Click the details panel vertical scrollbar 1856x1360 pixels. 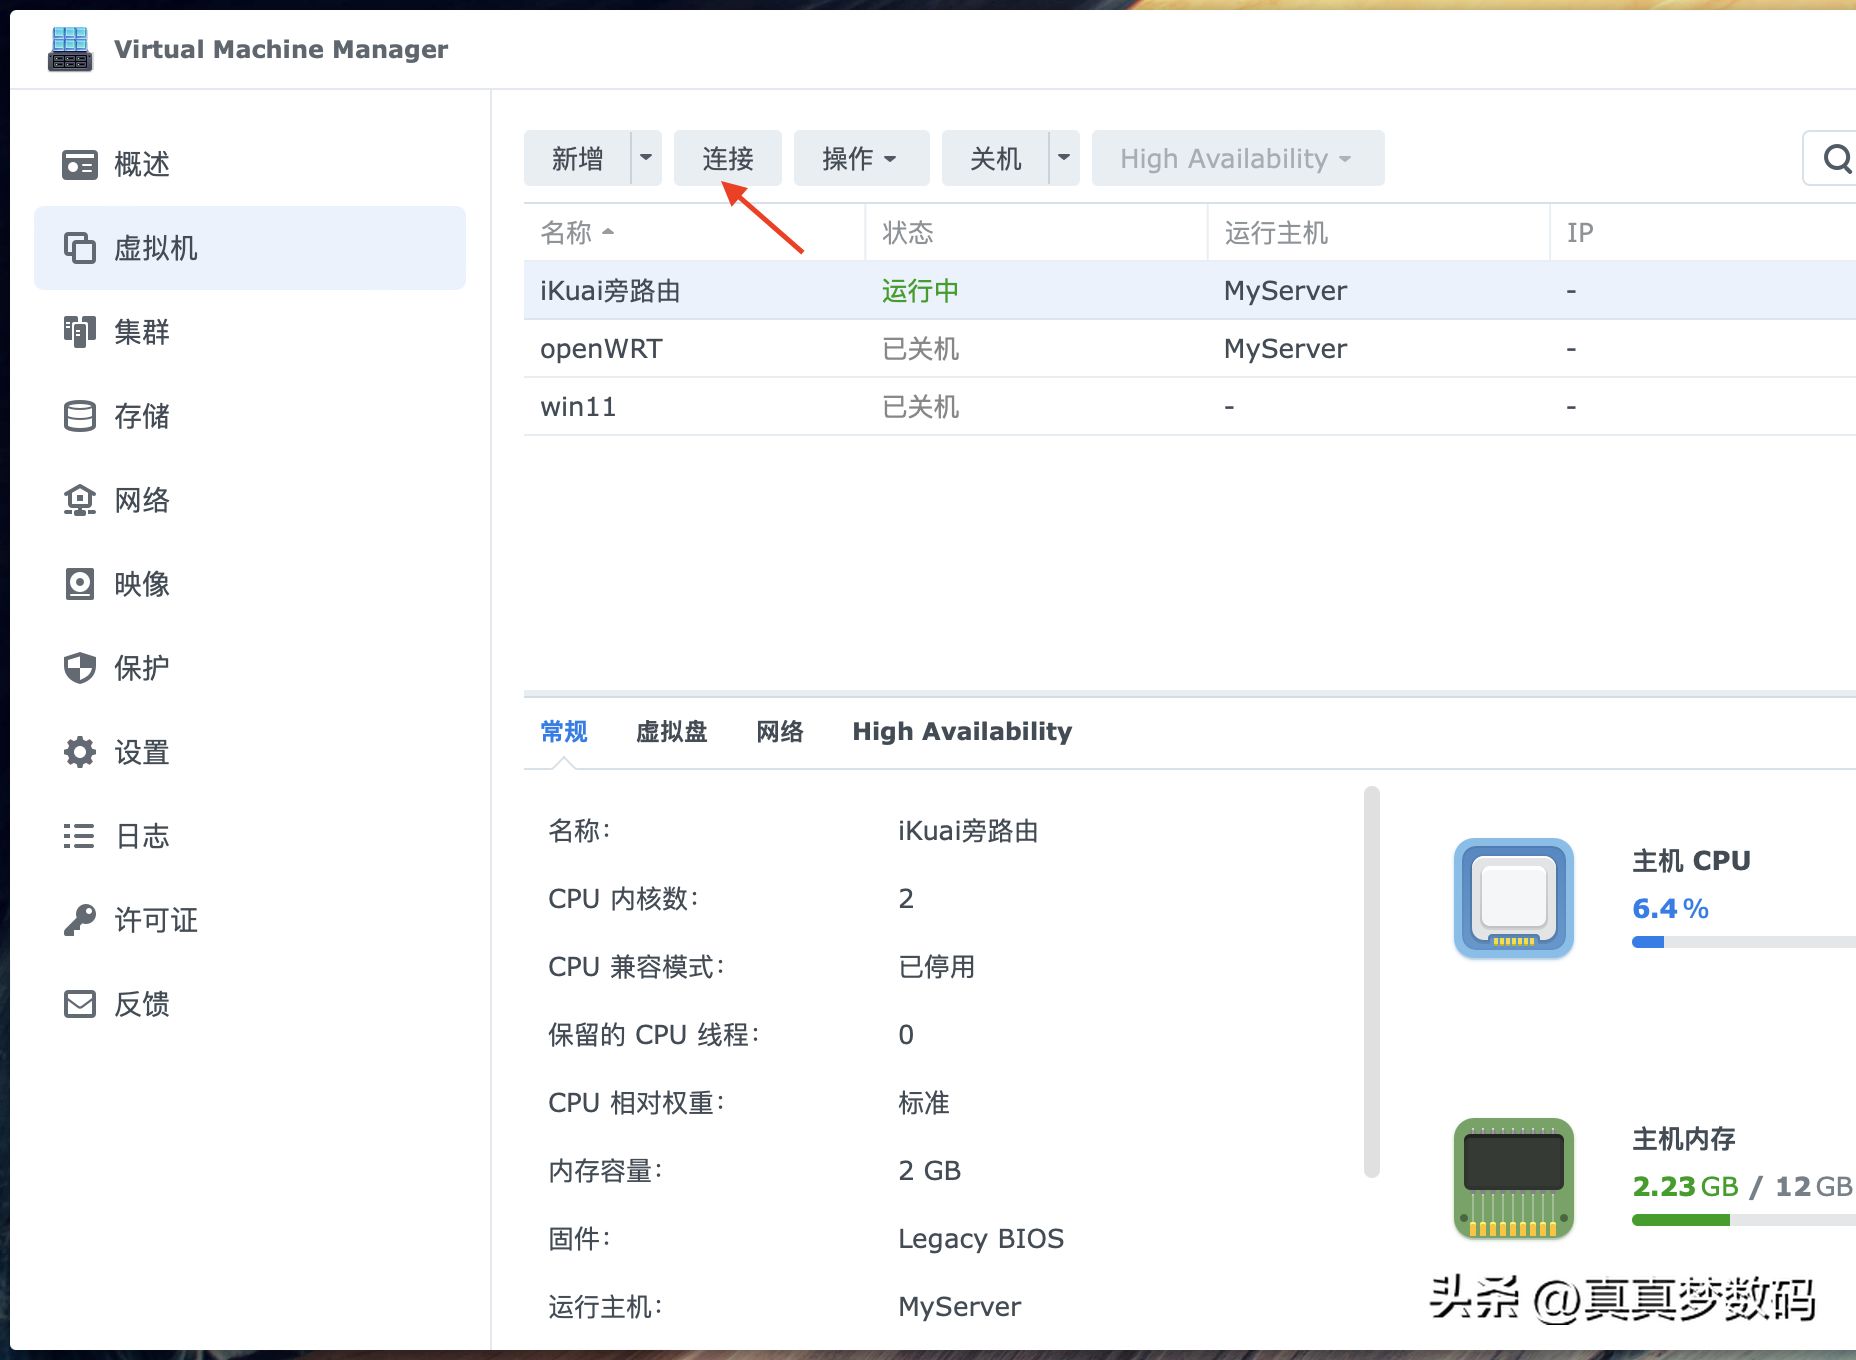coord(1372,982)
